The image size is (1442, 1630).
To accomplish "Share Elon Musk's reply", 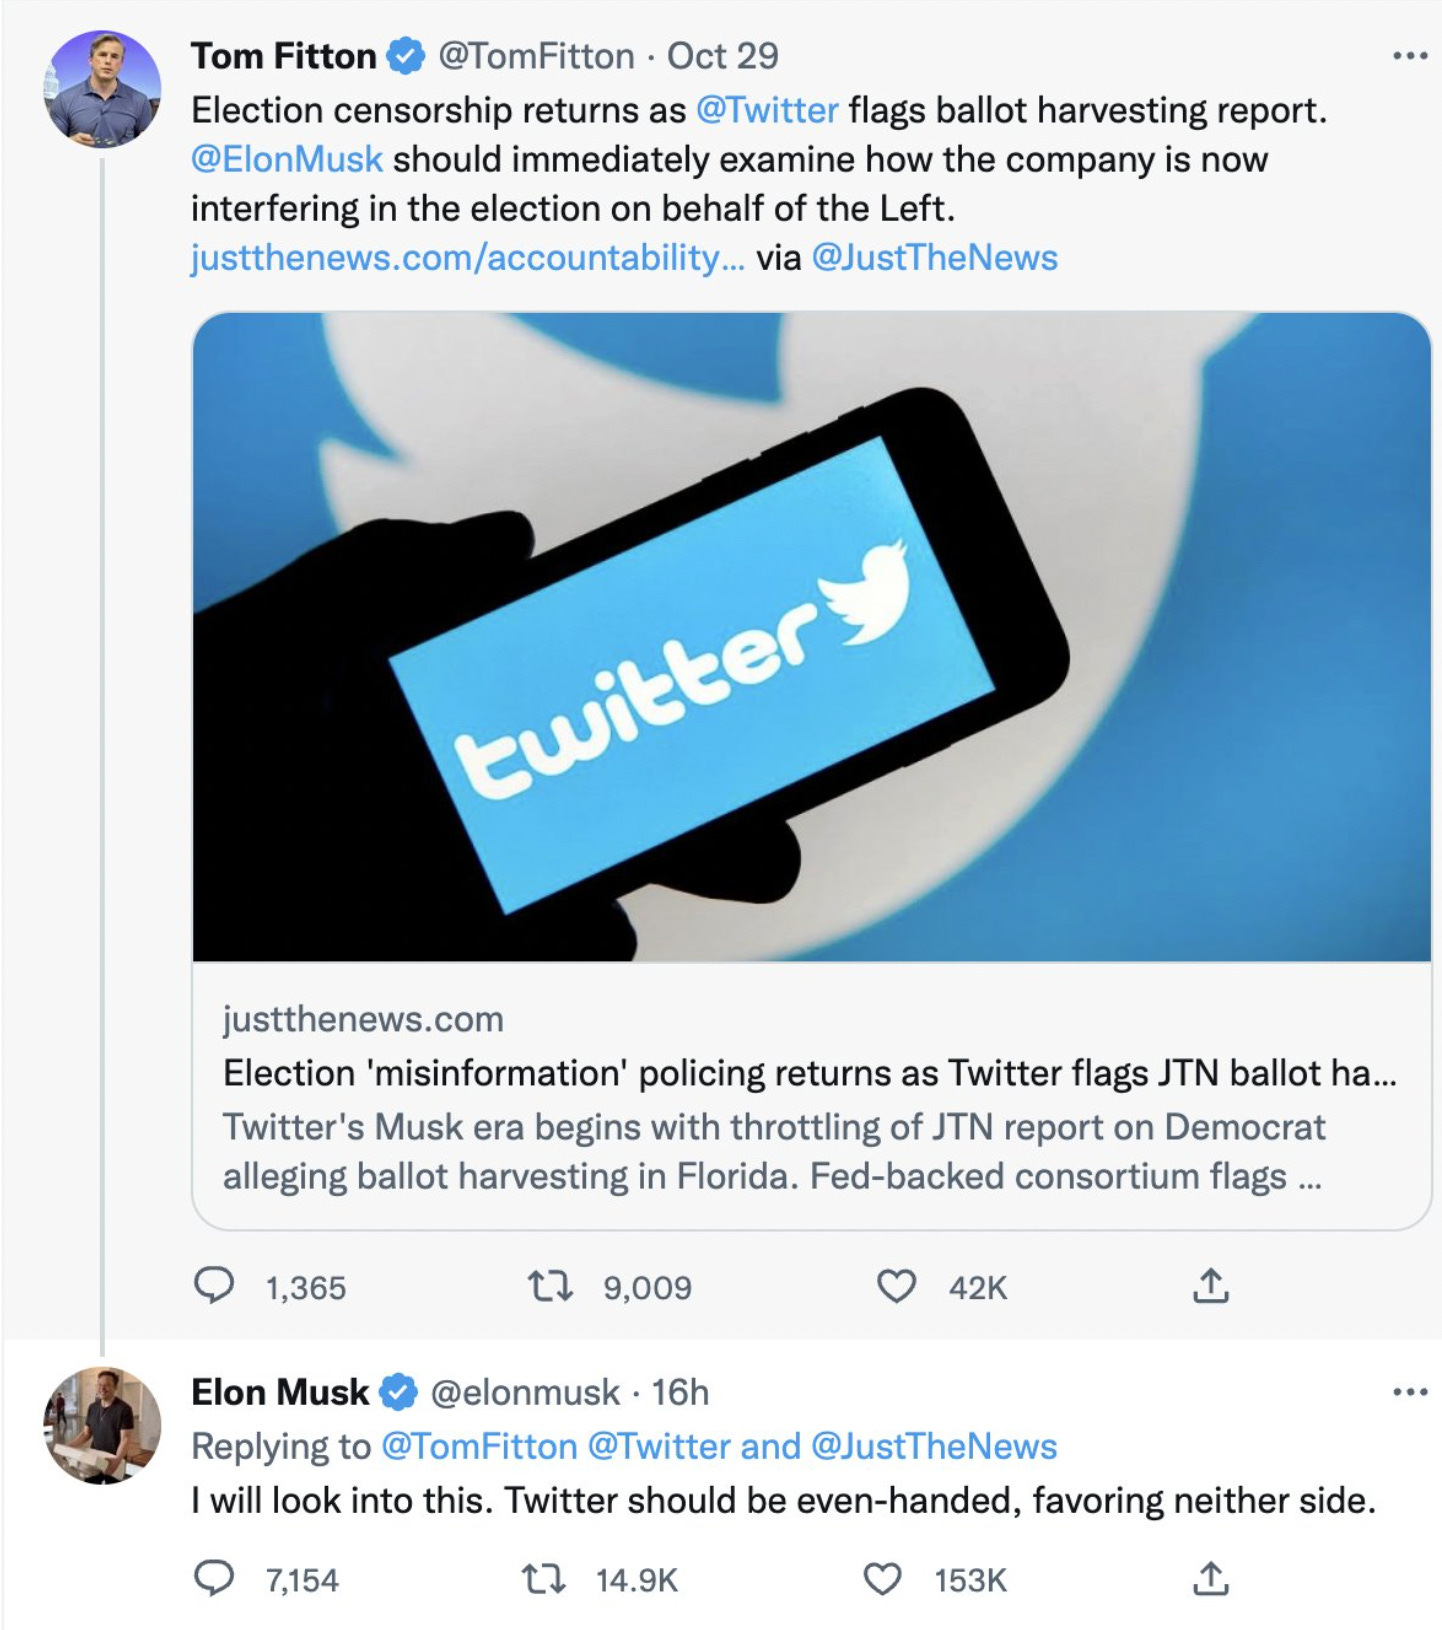I will 1210,1579.
